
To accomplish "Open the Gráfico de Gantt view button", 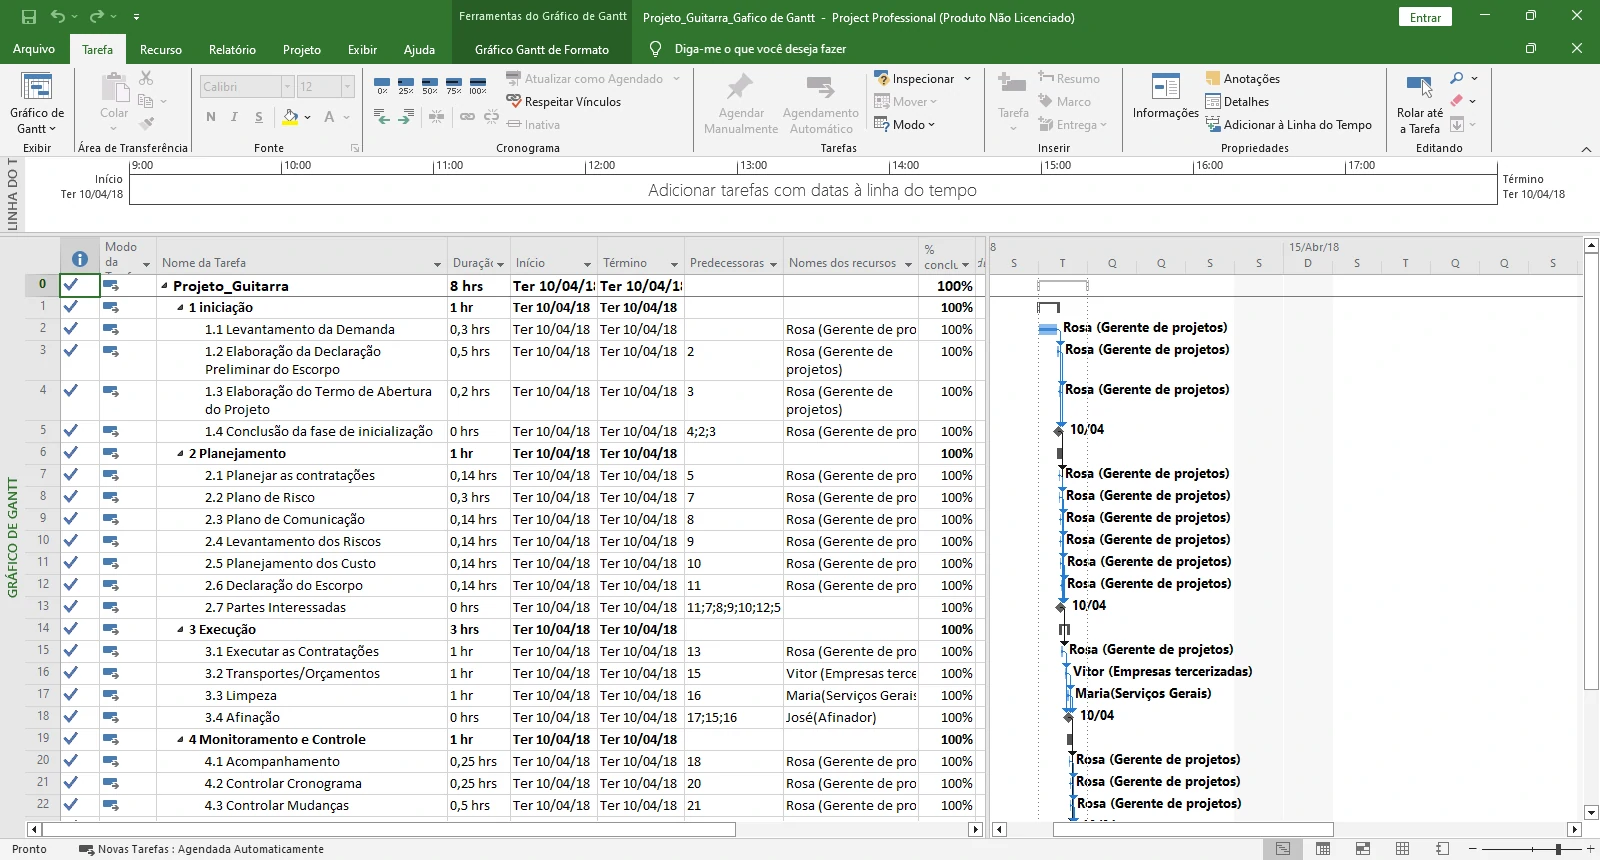I will click(x=37, y=104).
